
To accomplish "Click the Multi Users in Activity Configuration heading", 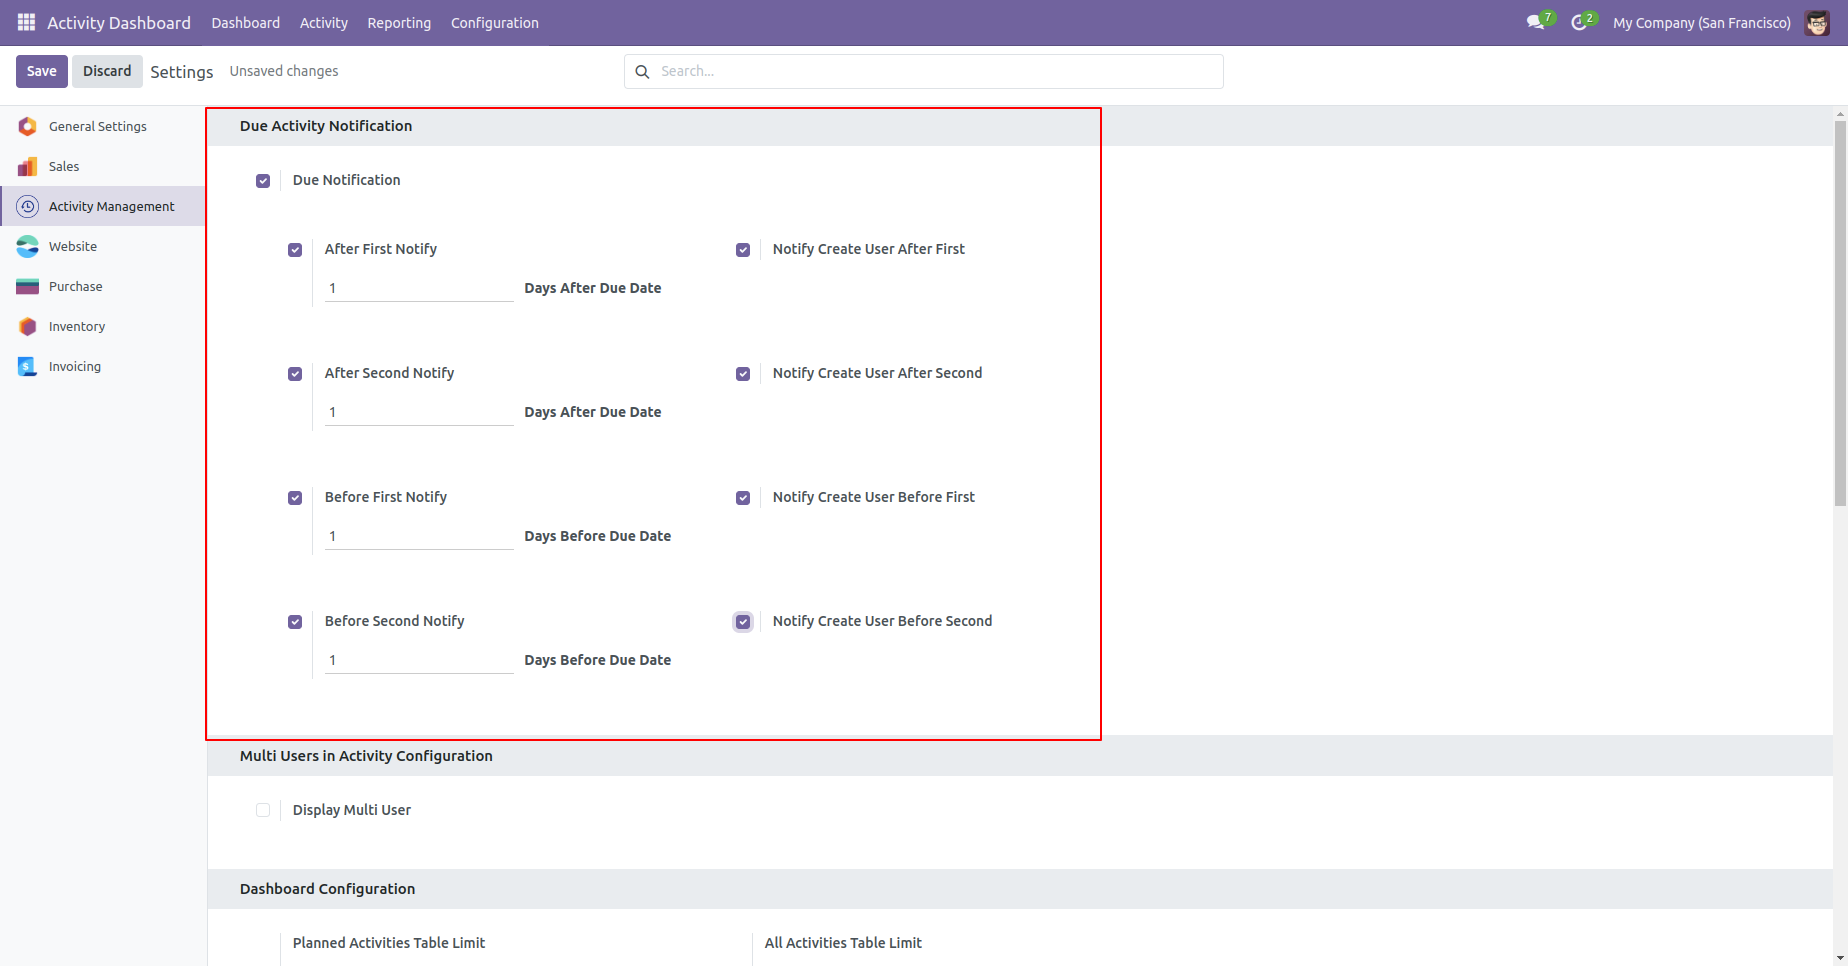I will pyautogui.click(x=366, y=756).
